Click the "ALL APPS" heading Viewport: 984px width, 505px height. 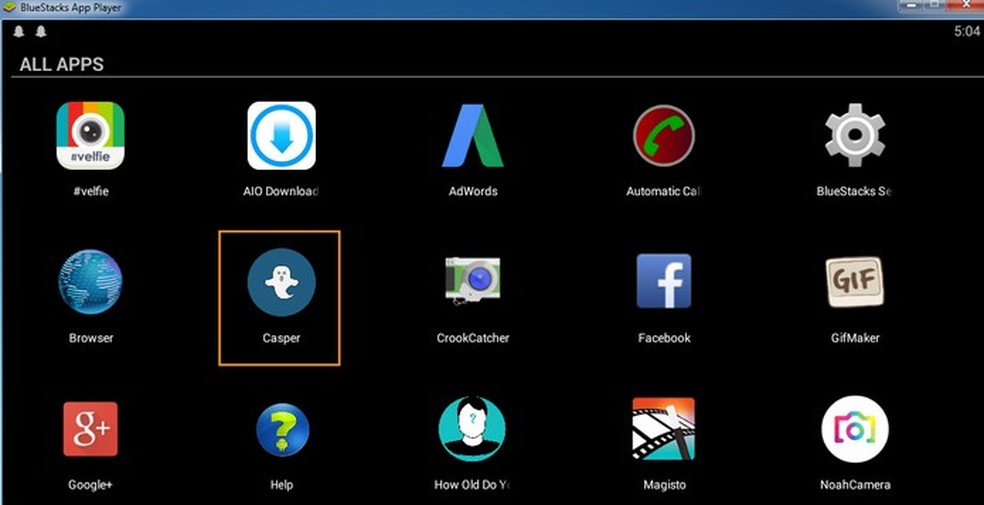point(62,64)
